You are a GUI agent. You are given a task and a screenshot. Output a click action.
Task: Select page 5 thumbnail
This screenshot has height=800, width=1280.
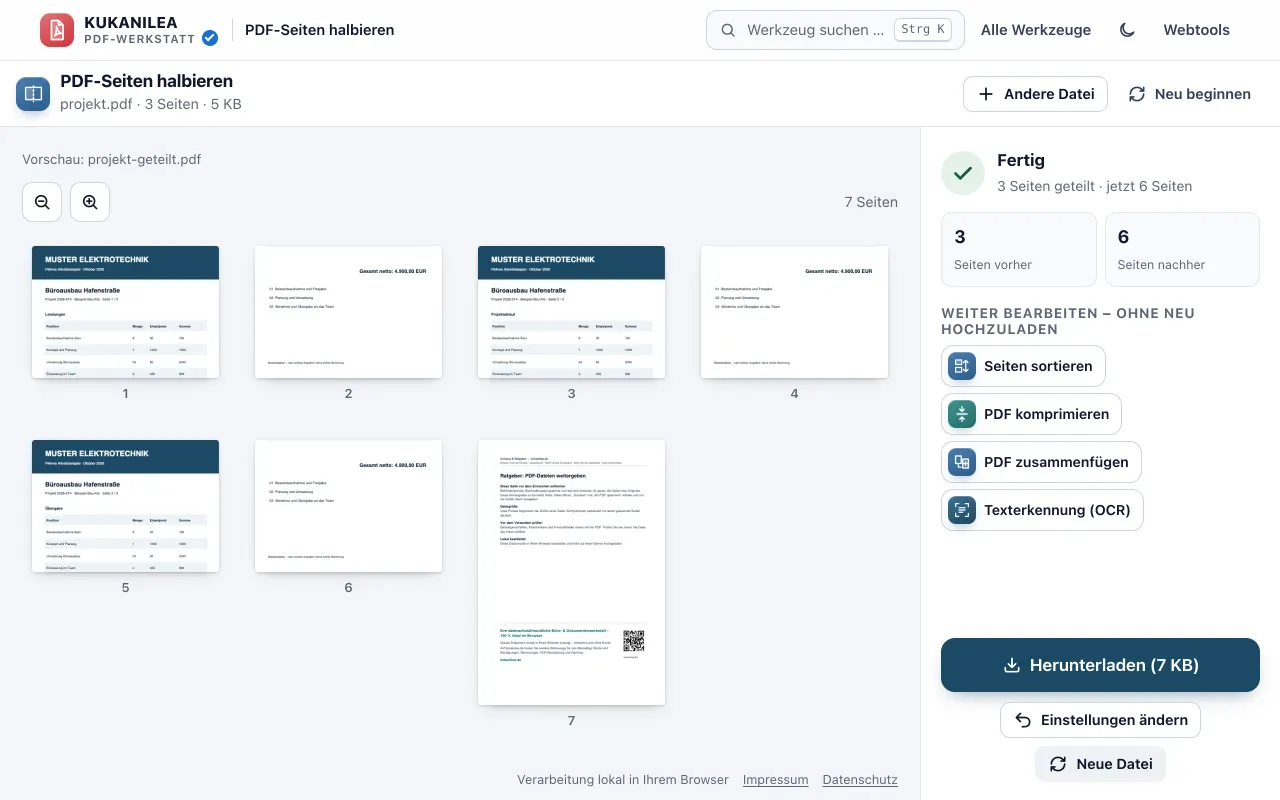[x=125, y=506]
